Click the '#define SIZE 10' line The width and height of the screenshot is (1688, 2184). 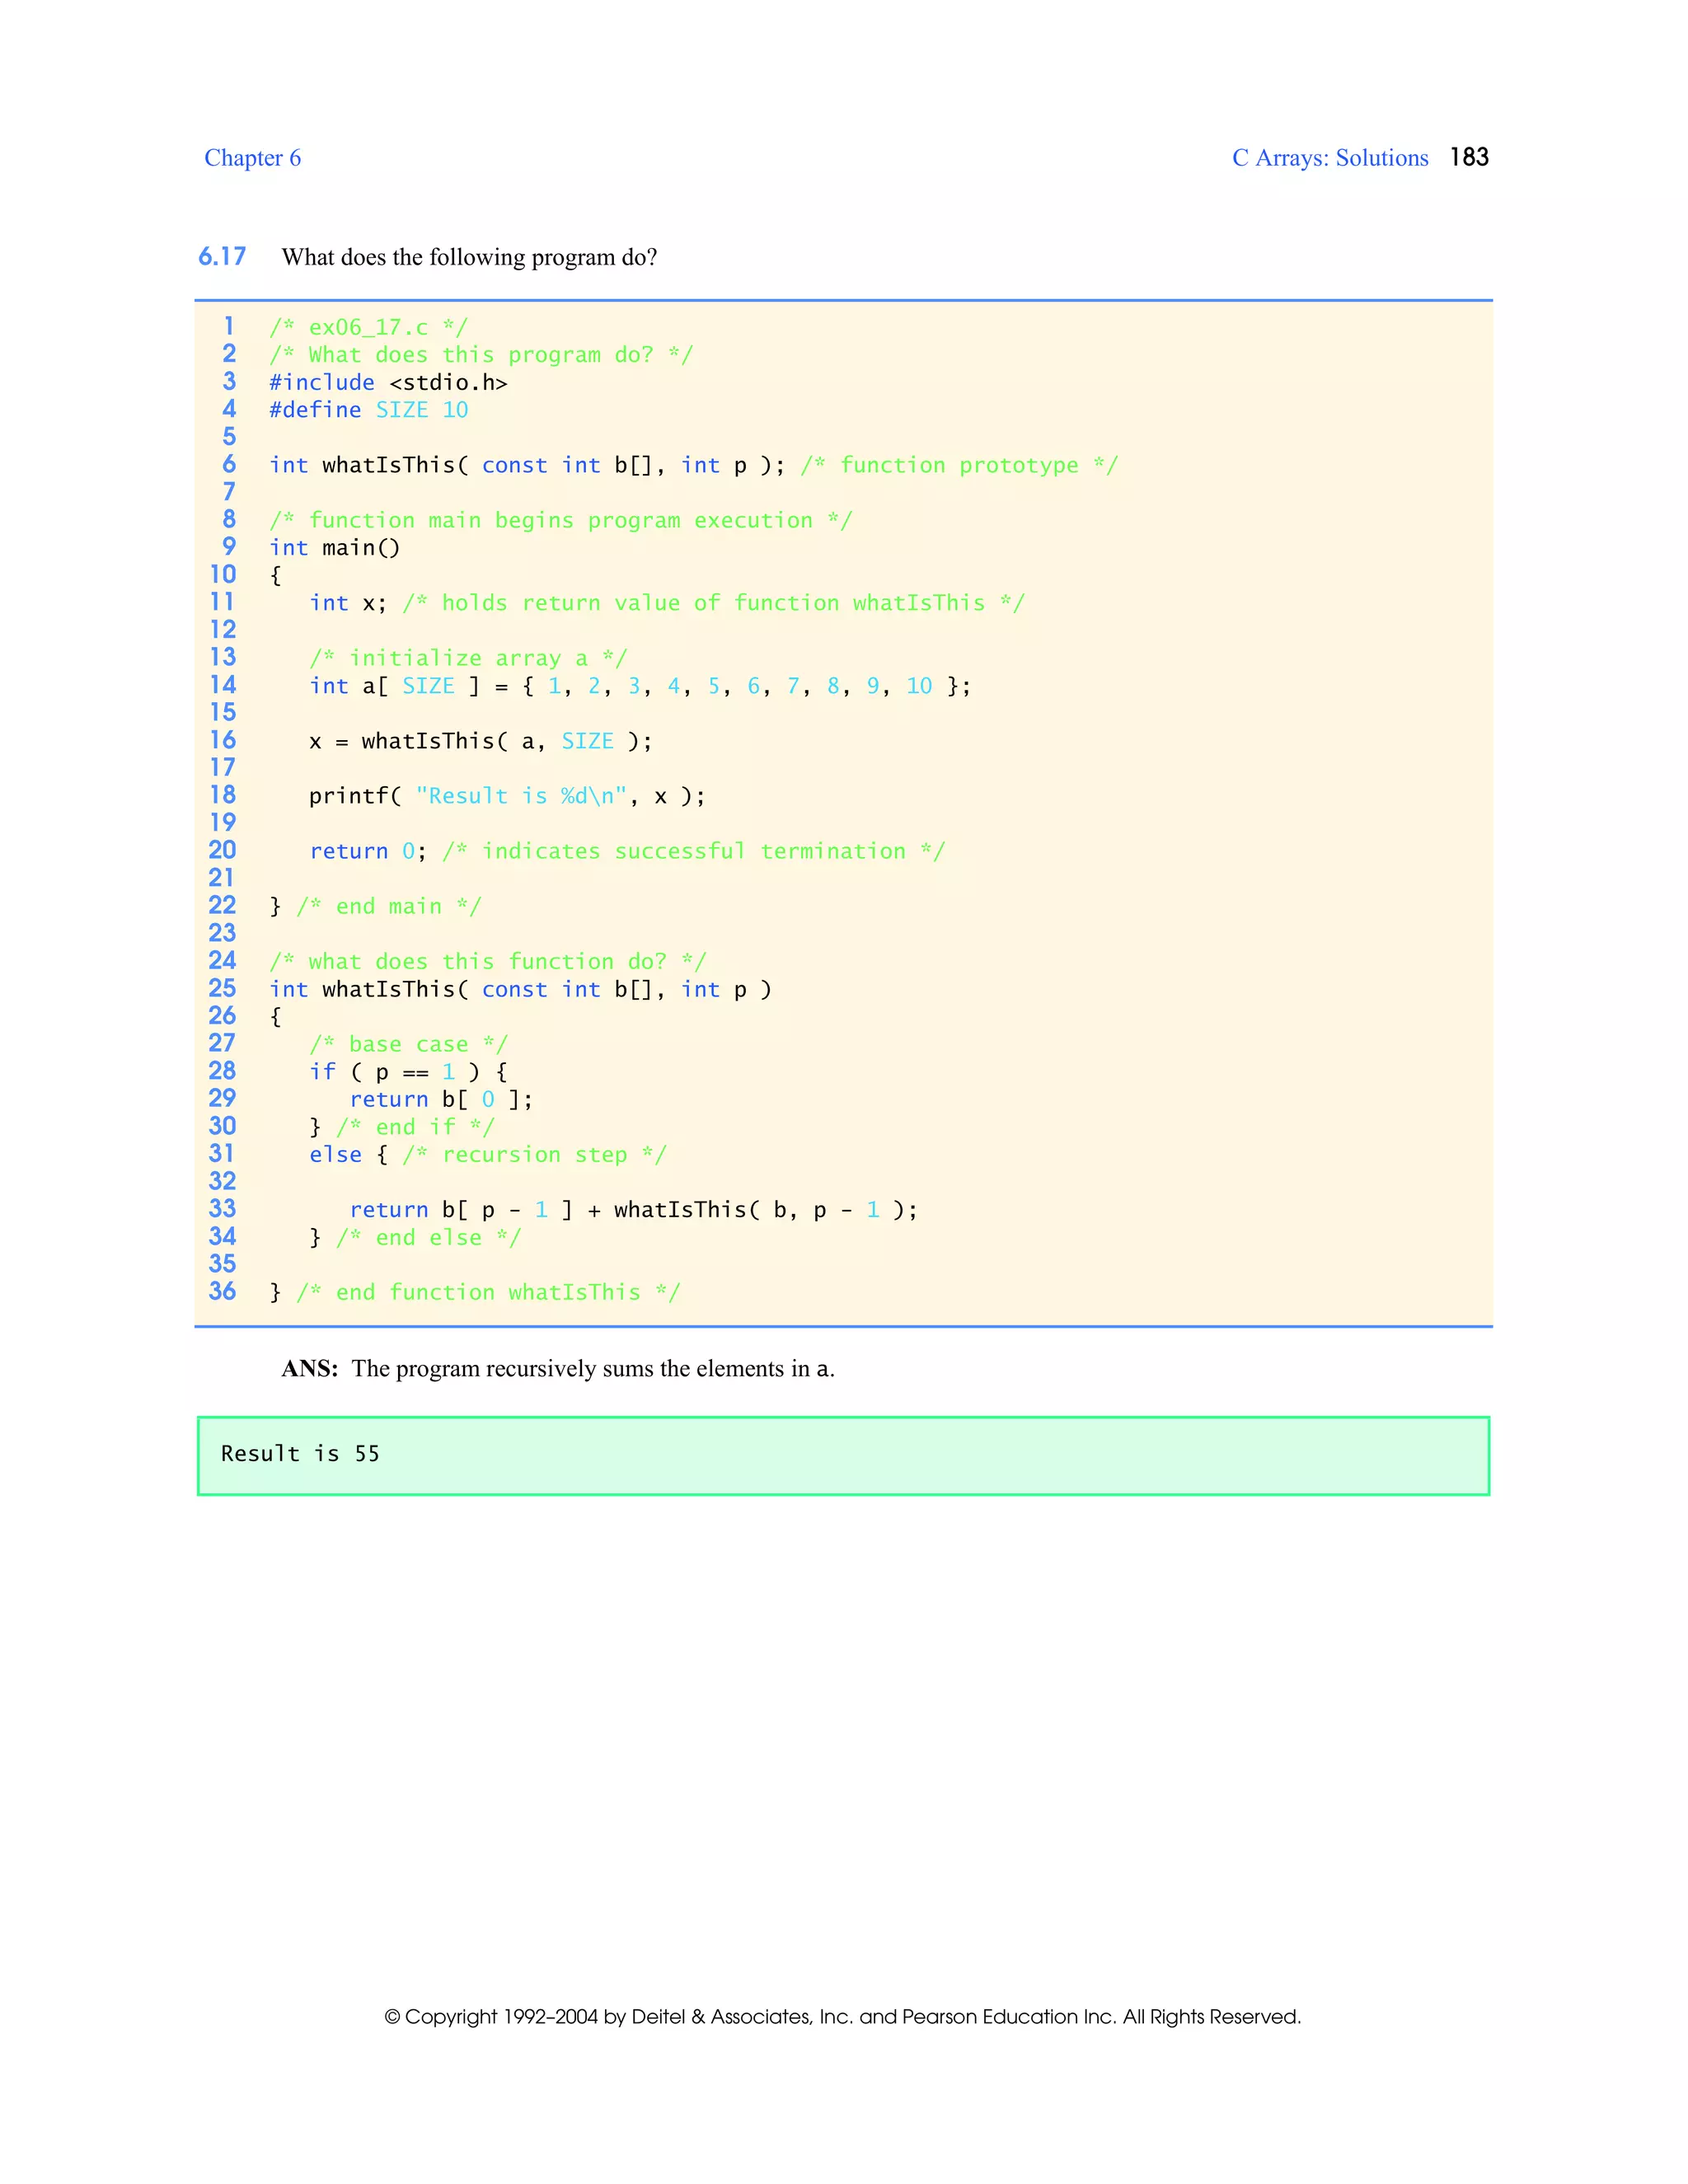368,410
